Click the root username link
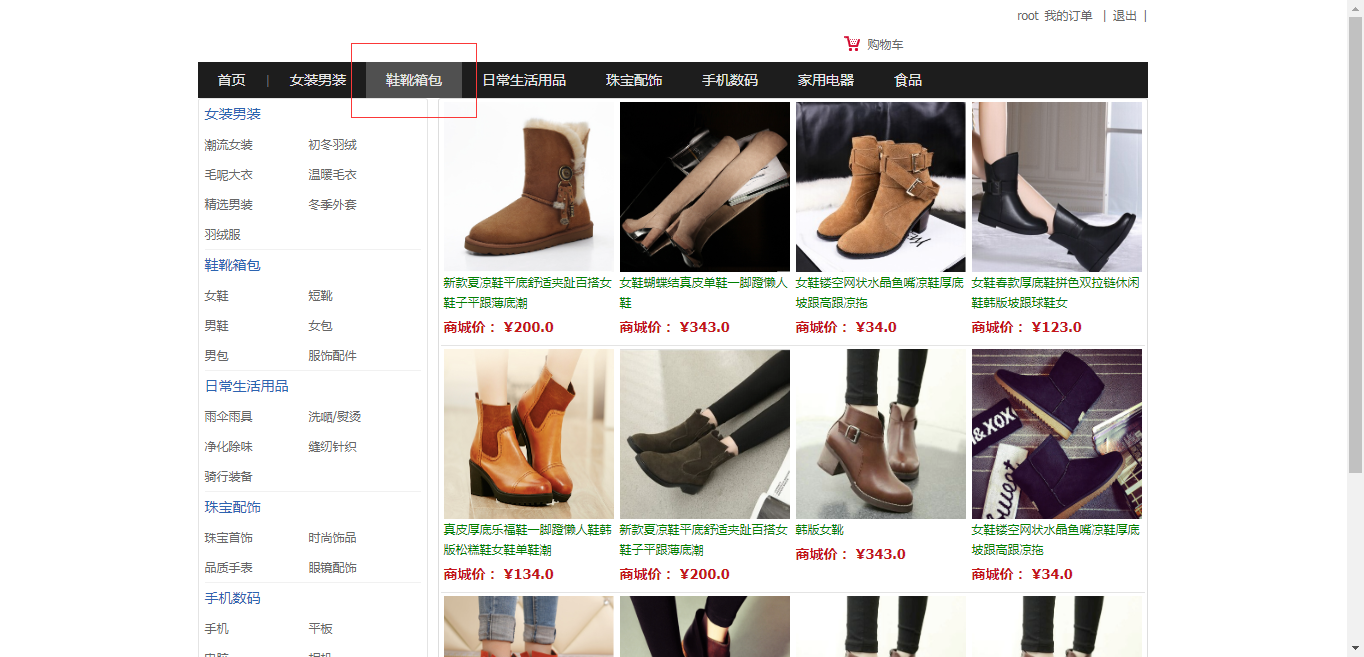Screen dimensions: 1364x657 1028,16
